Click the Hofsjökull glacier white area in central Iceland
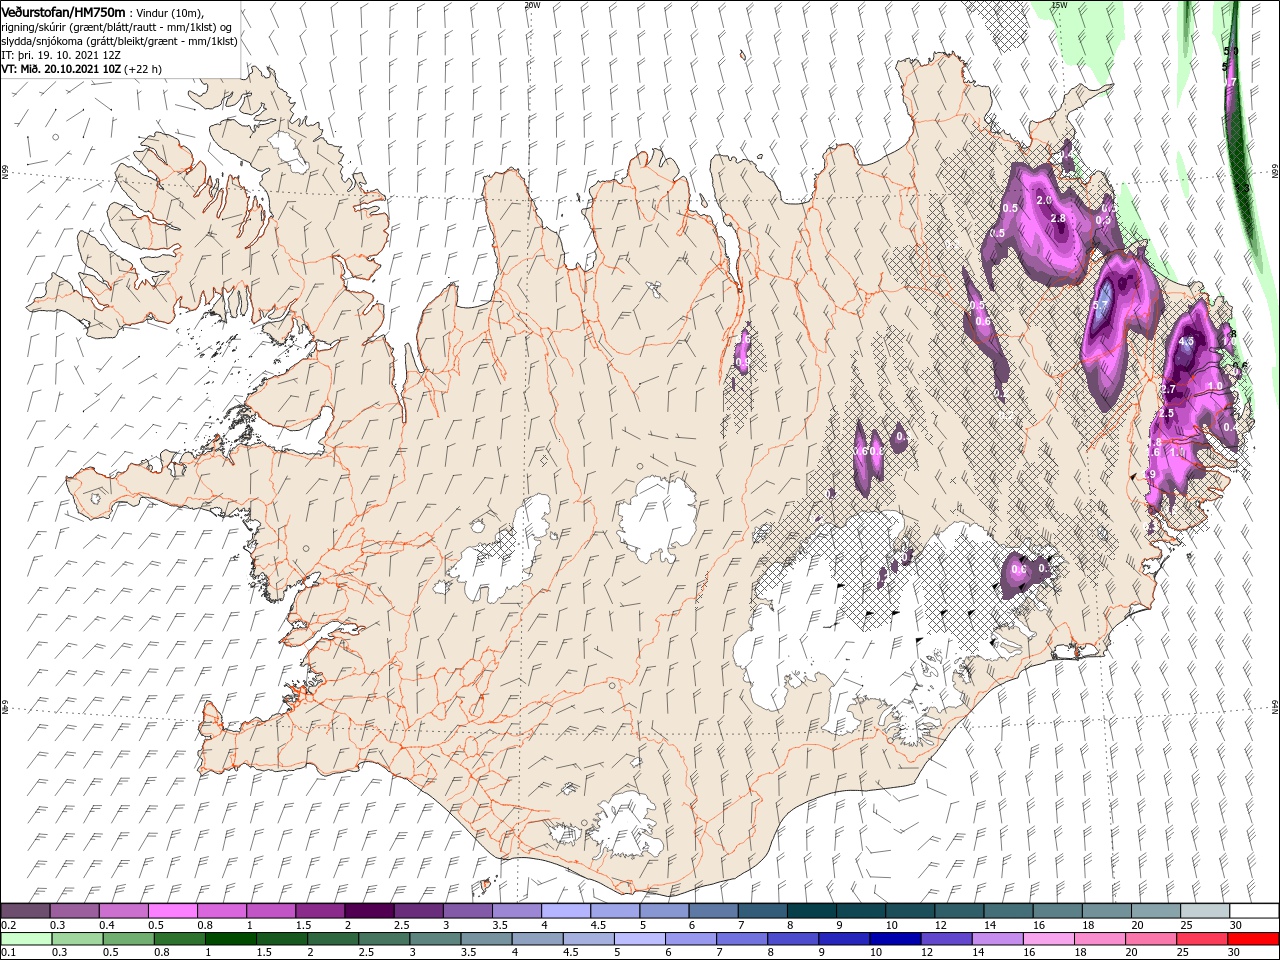Image resolution: width=1280 pixels, height=960 pixels. [657, 518]
